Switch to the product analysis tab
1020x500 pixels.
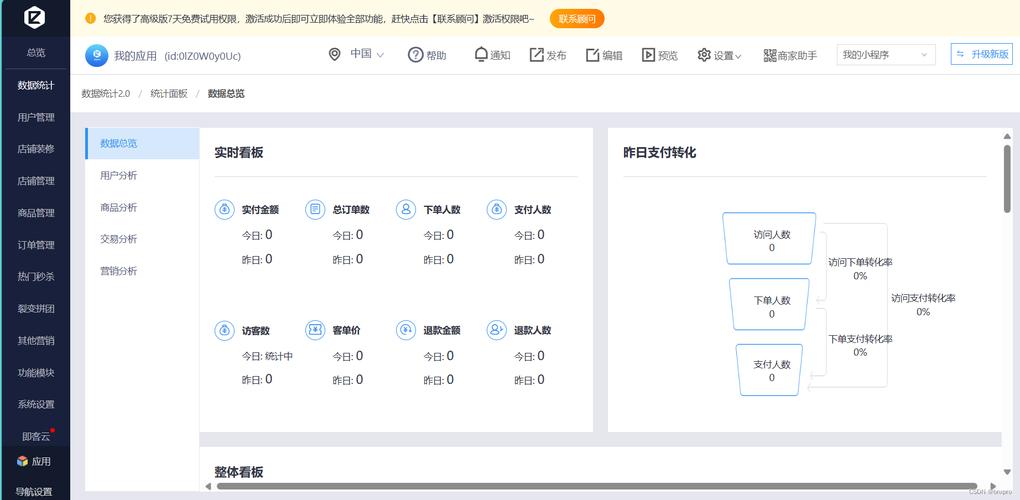[x=119, y=207]
